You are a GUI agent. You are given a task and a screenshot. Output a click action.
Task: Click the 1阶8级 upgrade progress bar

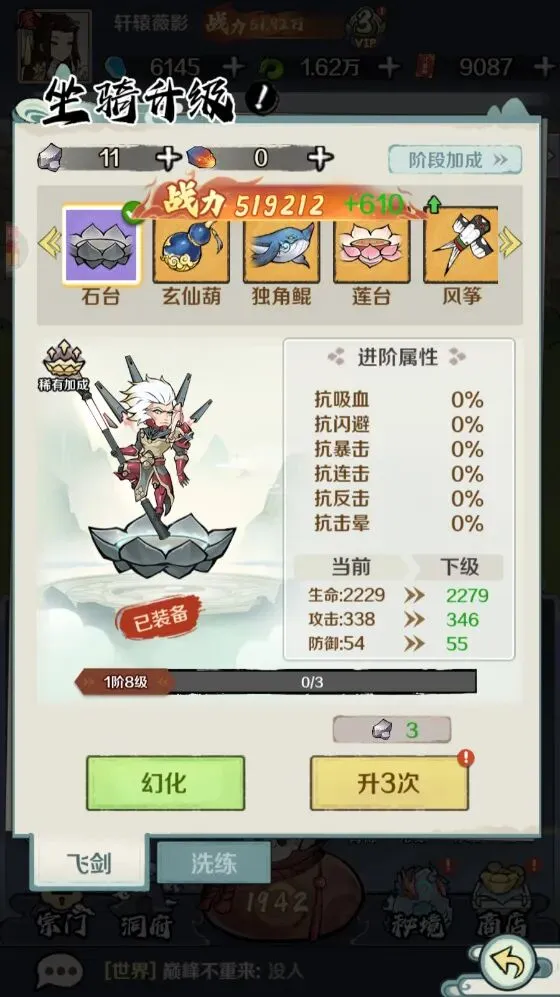pyautogui.click(x=275, y=682)
